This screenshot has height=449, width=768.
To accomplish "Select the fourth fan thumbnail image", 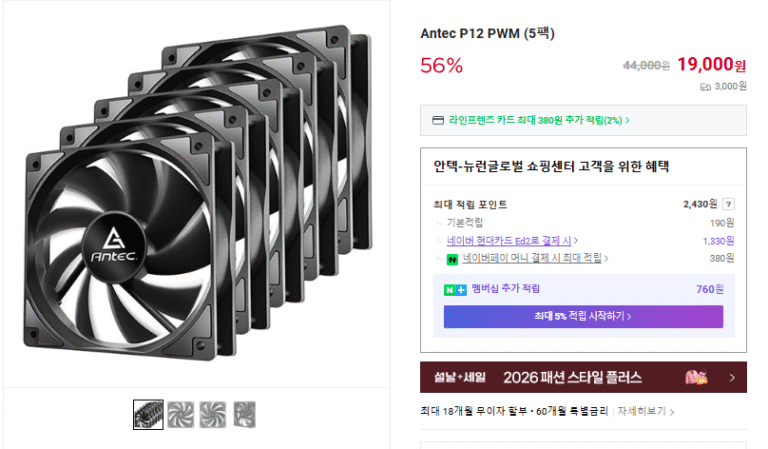I will coord(245,414).
